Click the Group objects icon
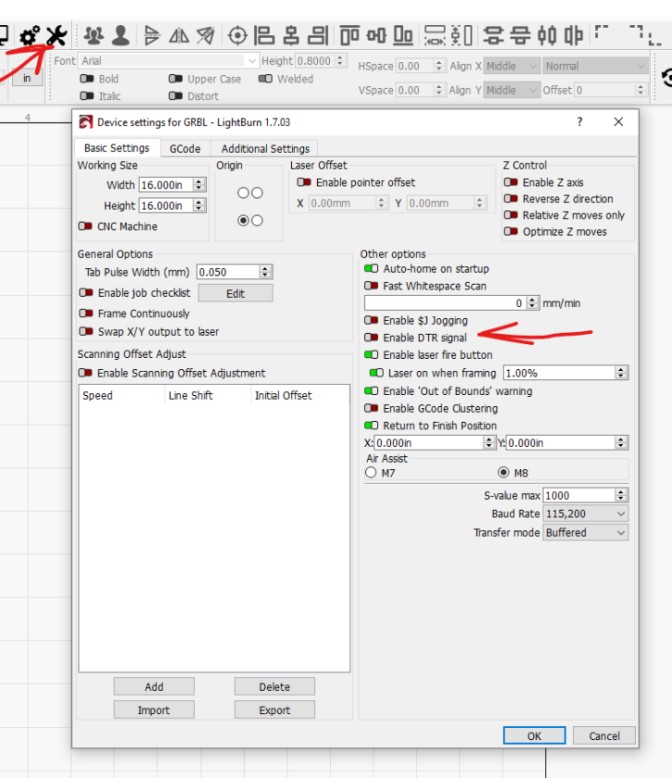 (x=93, y=36)
